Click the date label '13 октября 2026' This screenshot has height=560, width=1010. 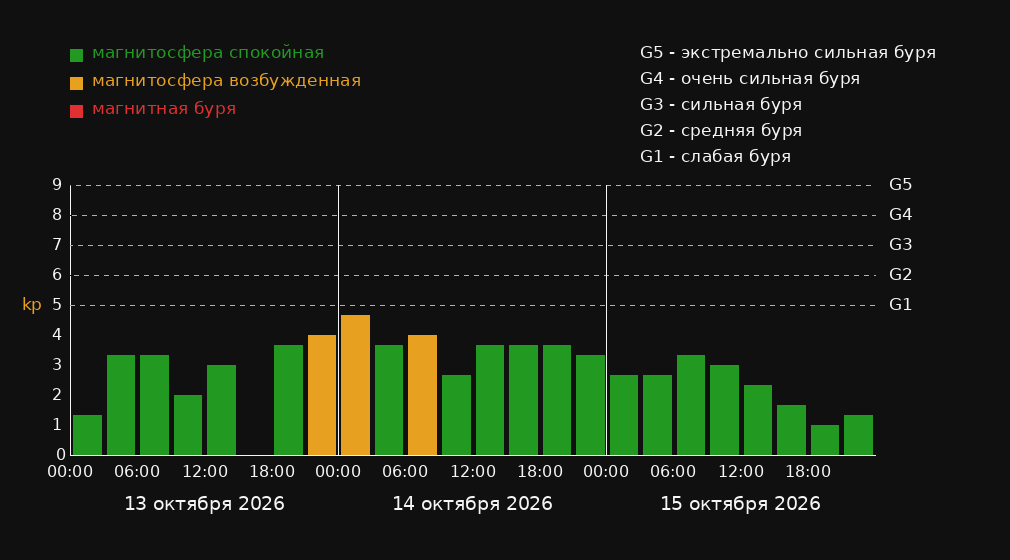tap(204, 504)
